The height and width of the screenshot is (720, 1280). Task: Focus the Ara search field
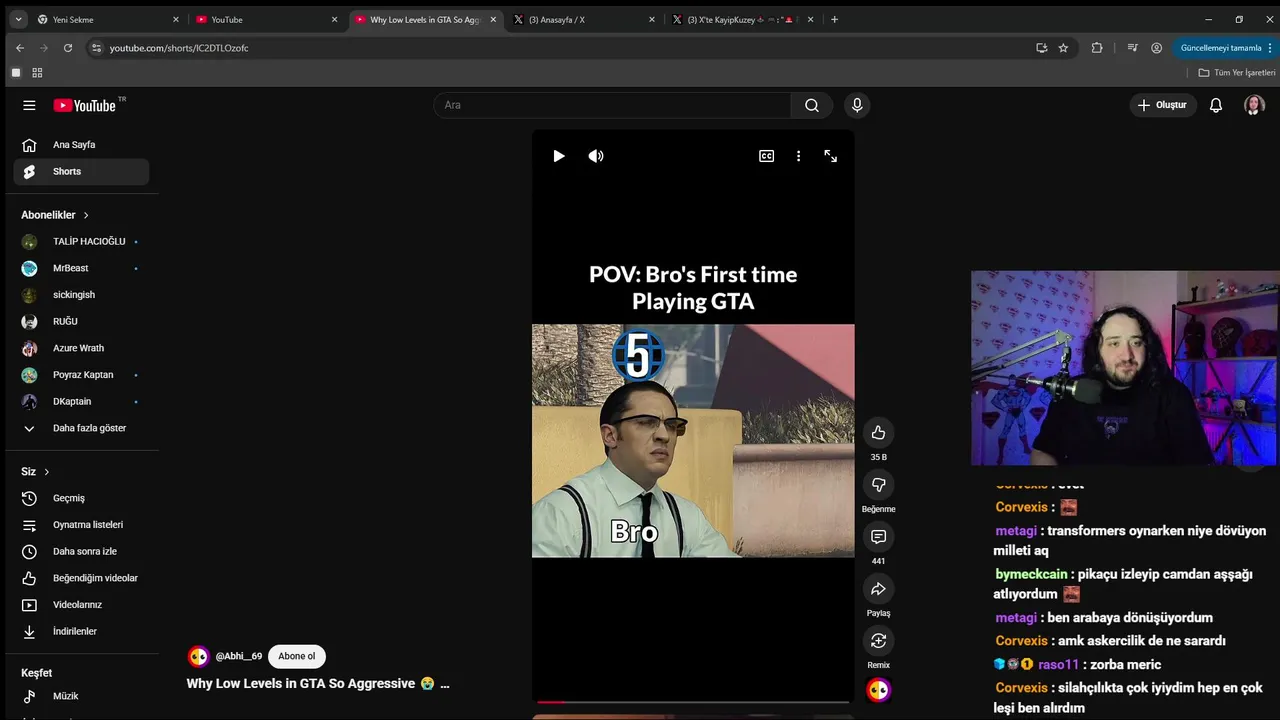[x=612, y=105]
